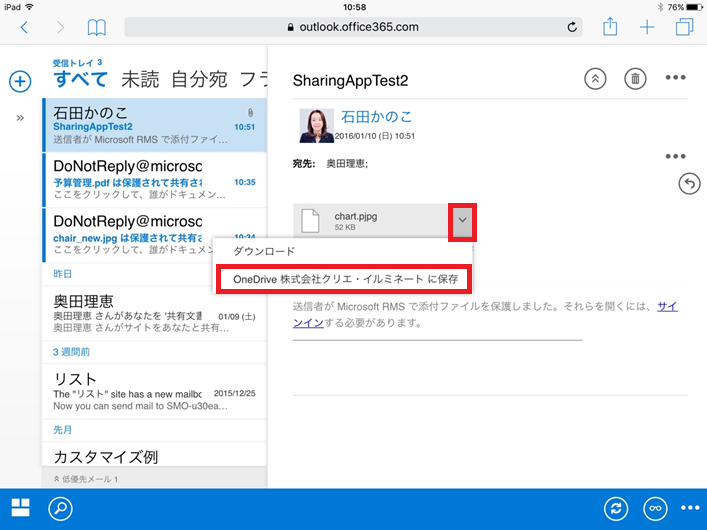This screenshot has width=707, height=530.
Task: Sync mail with refresh icon
Action: tap(616, 508)
